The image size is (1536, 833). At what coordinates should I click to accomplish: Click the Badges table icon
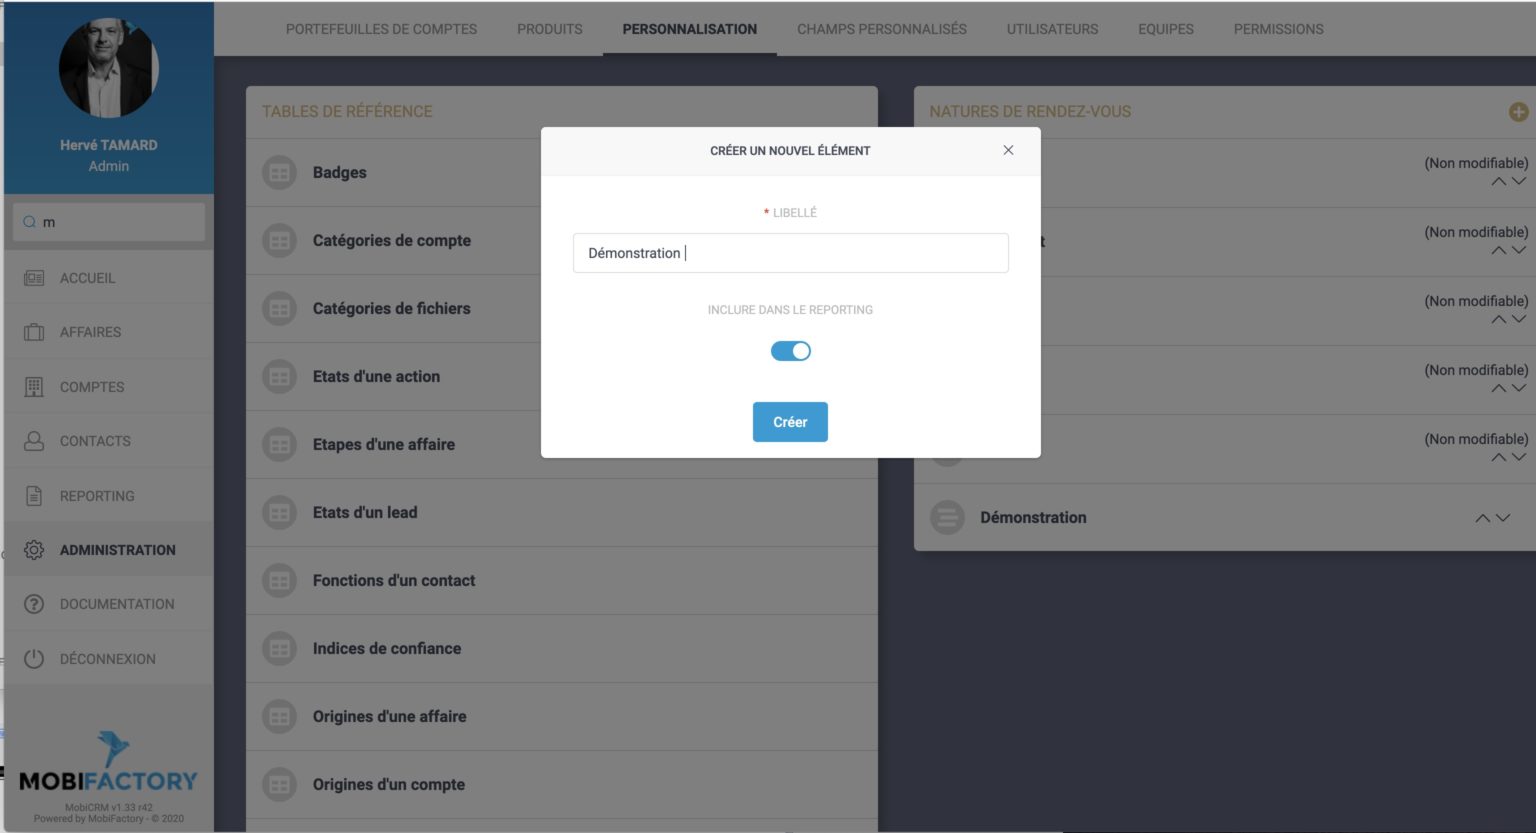tap(278, 172)
